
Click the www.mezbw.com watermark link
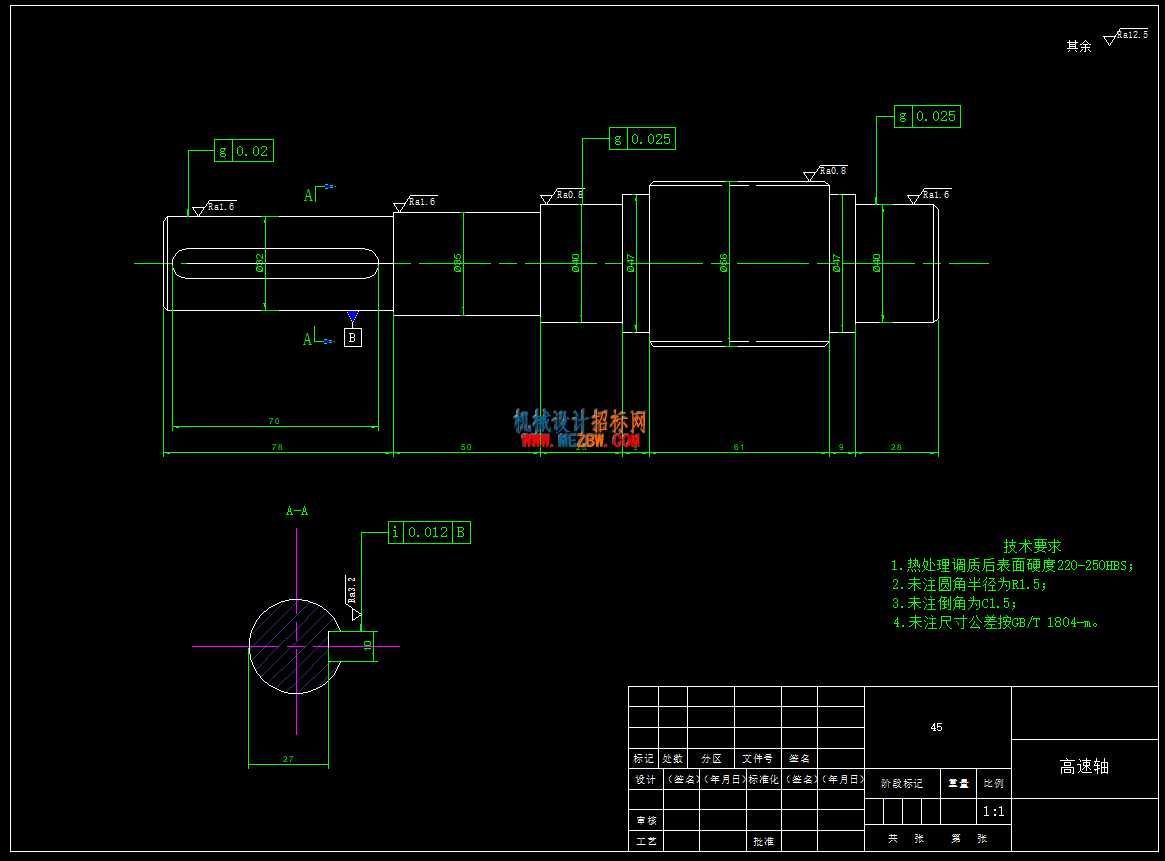click(x=580, y=441)
